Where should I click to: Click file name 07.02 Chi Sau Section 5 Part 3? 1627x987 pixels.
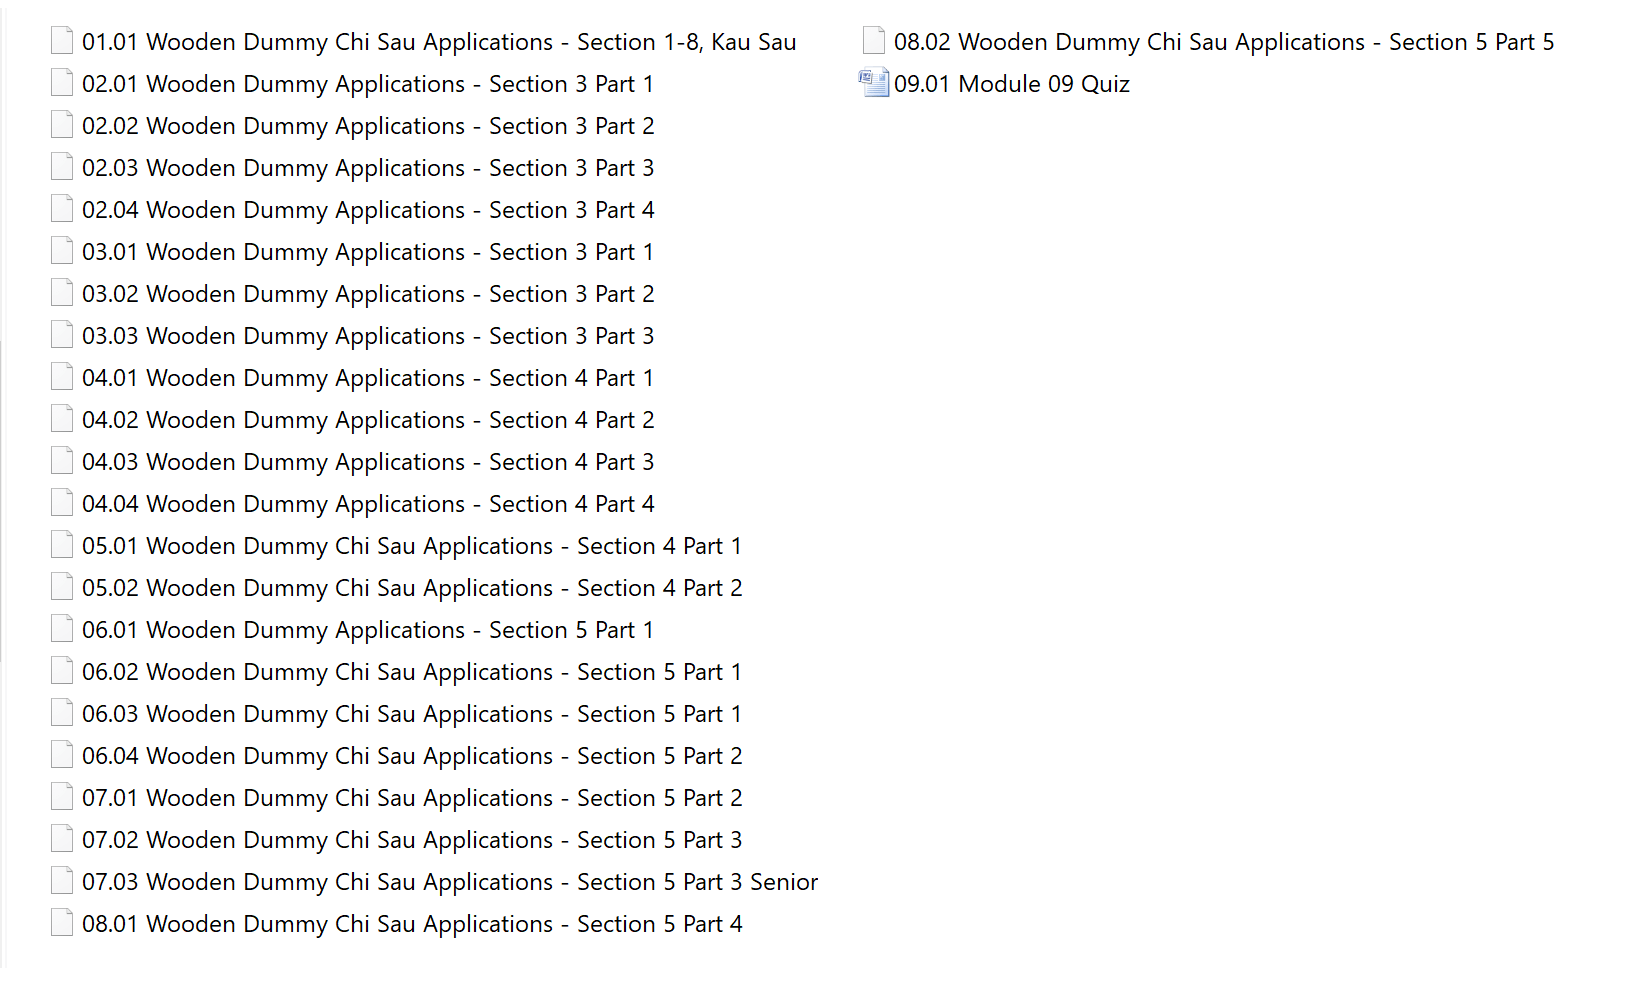pyautogui.click(x=411, y=840)
